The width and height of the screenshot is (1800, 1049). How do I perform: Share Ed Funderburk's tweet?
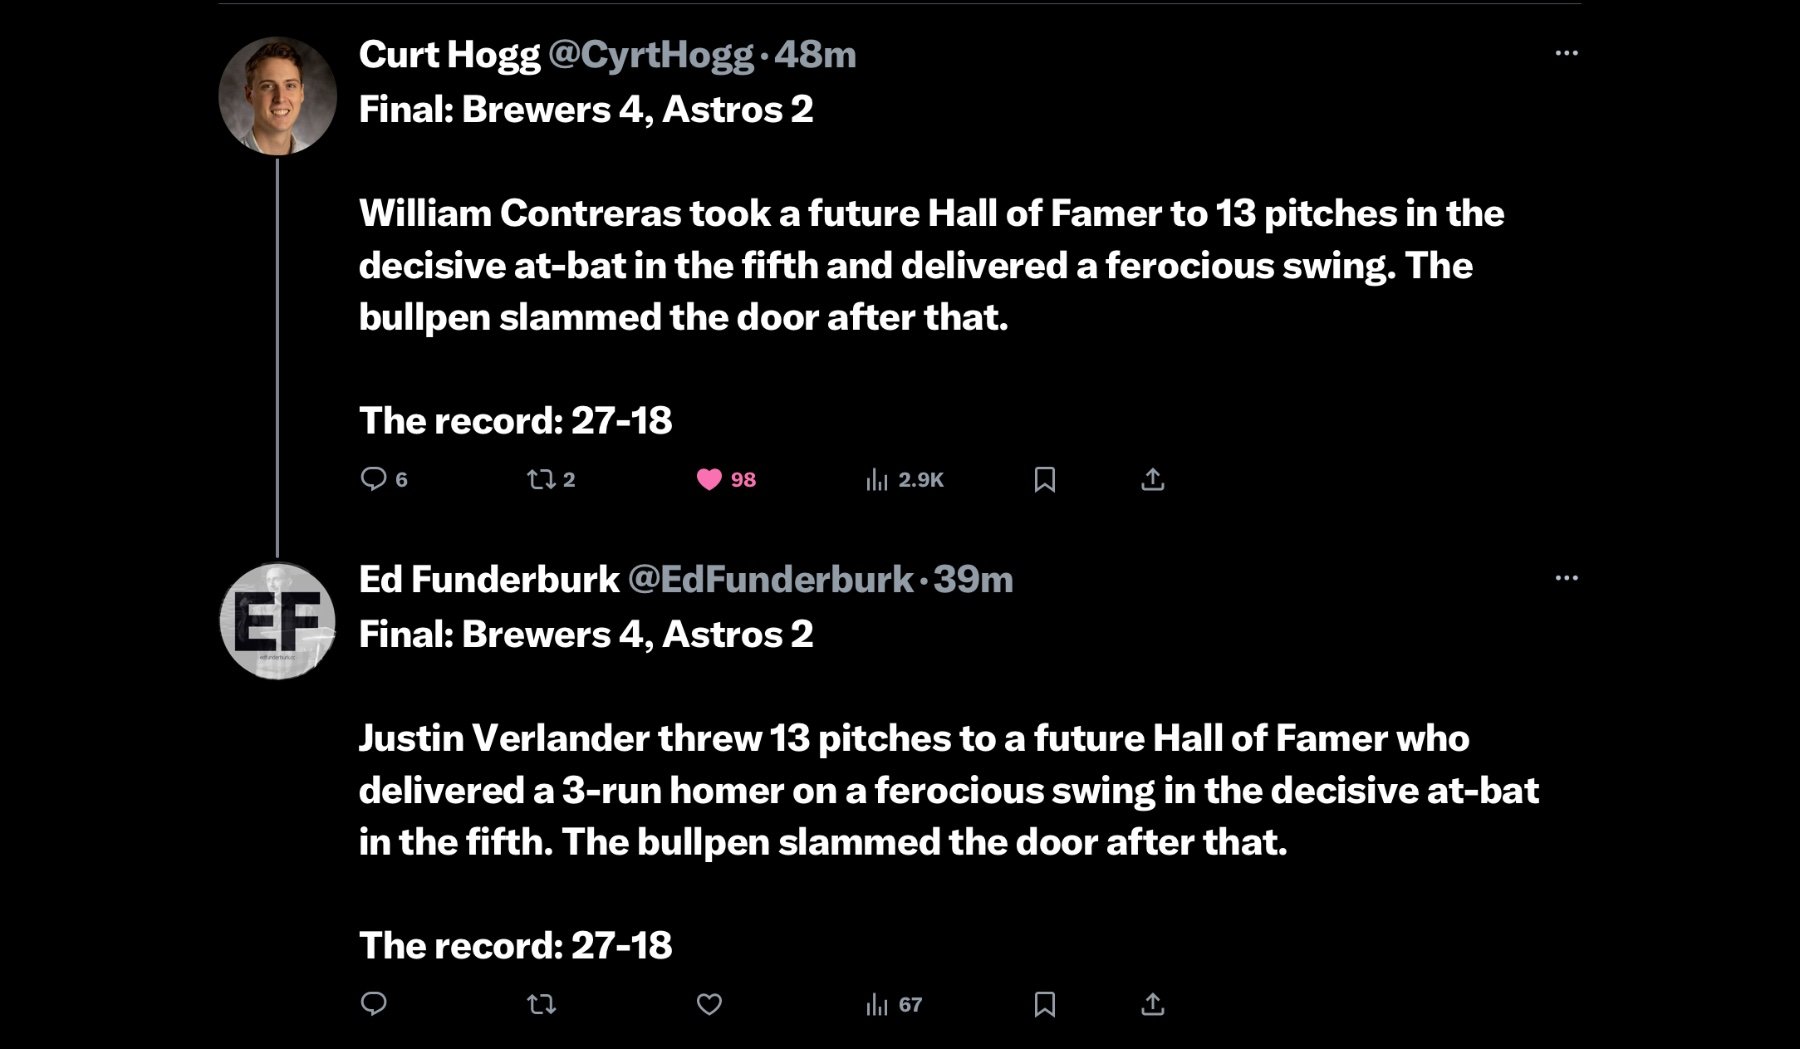click(x=1152, y=1004)
